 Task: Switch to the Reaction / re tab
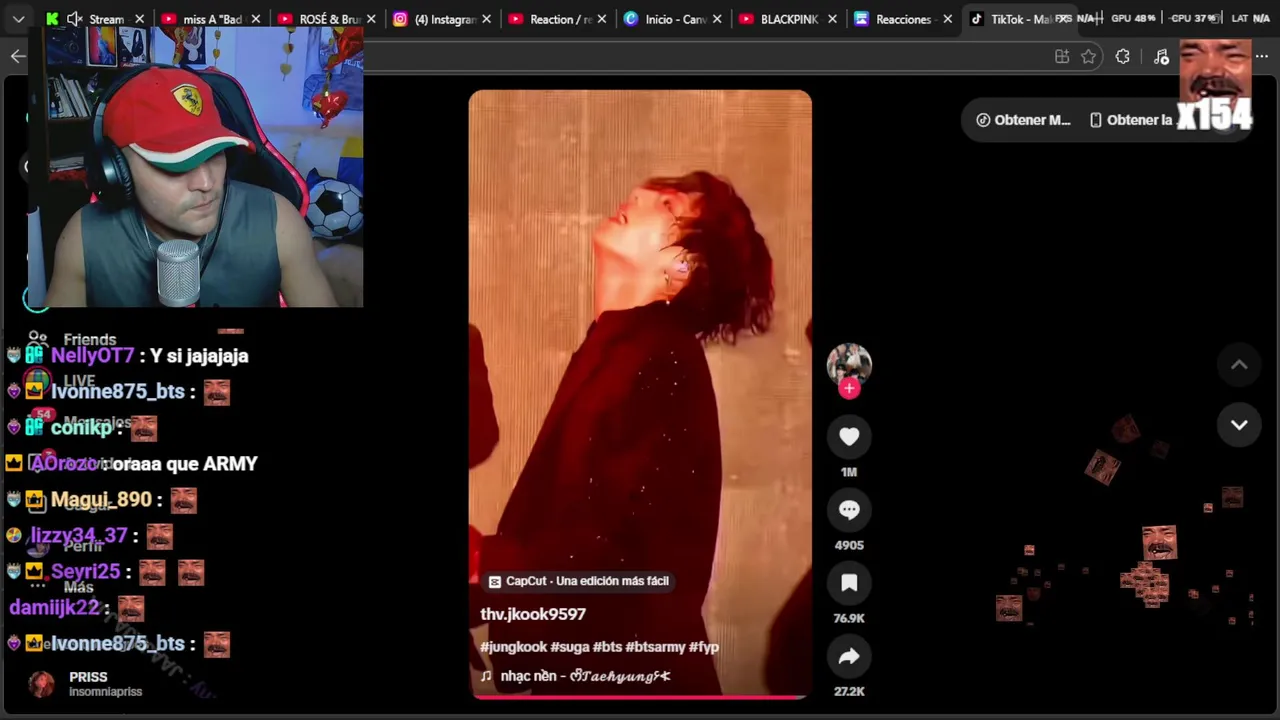tap(558, 19)
